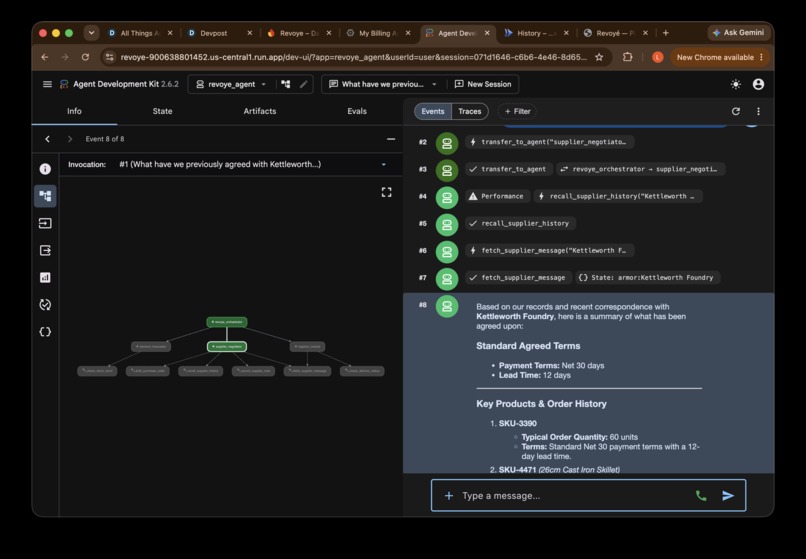Go to the next event with right chevron
Screen dimensions: 806x559
70,139
